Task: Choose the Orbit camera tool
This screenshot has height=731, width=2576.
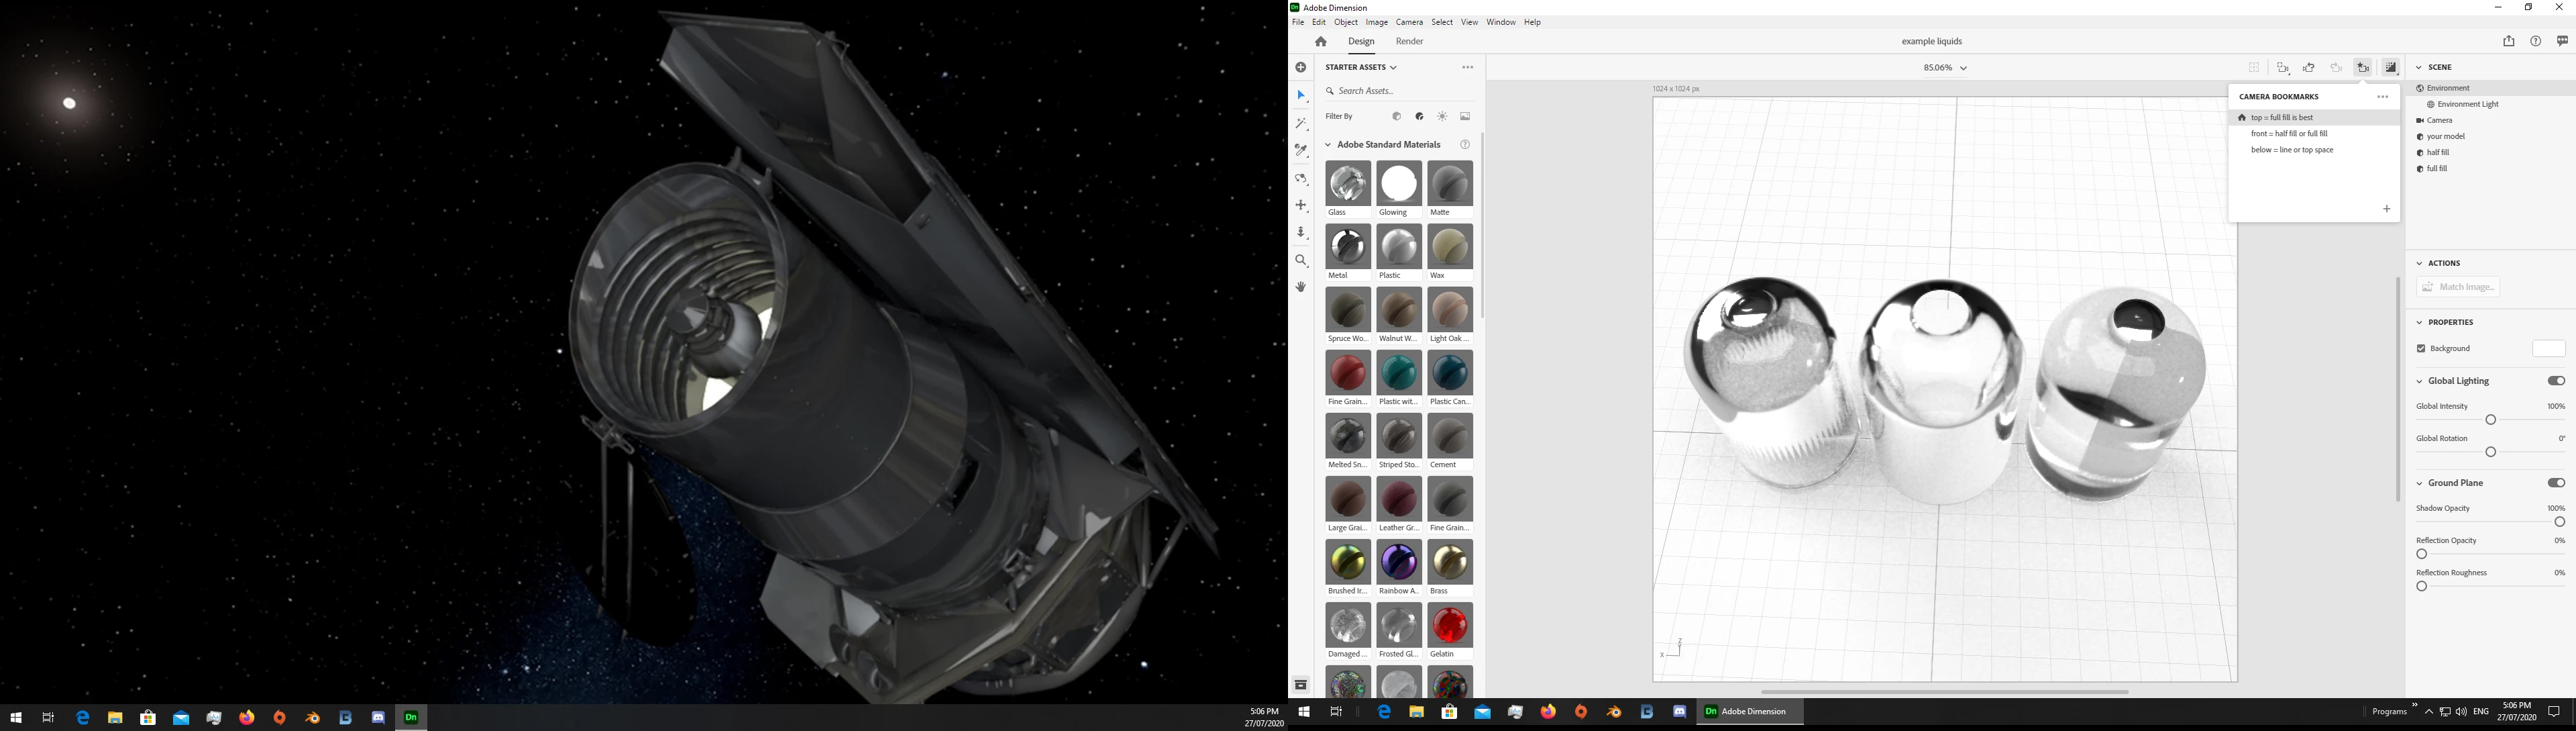Action: [1301, 179]
